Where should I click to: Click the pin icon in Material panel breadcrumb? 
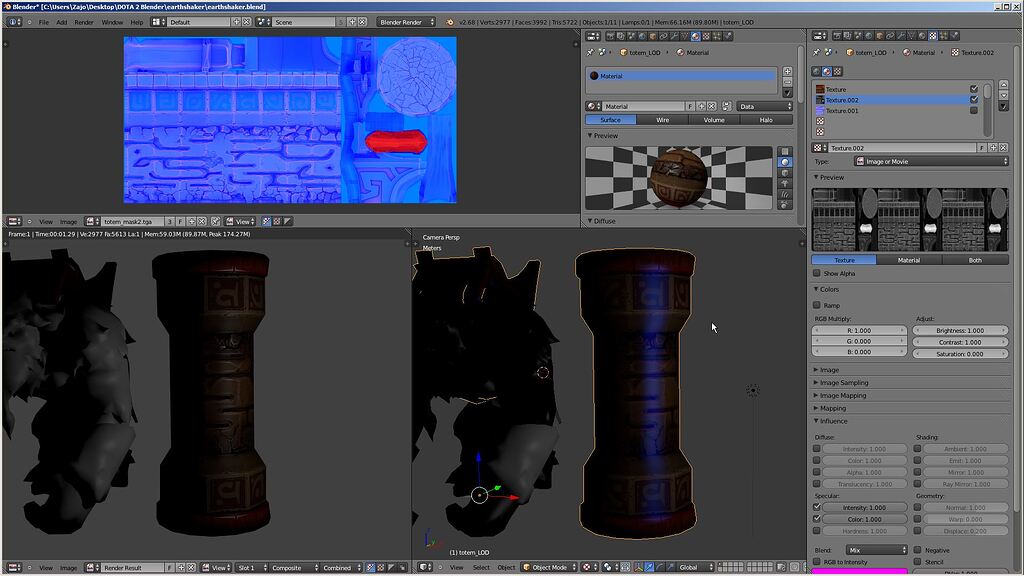590,52
